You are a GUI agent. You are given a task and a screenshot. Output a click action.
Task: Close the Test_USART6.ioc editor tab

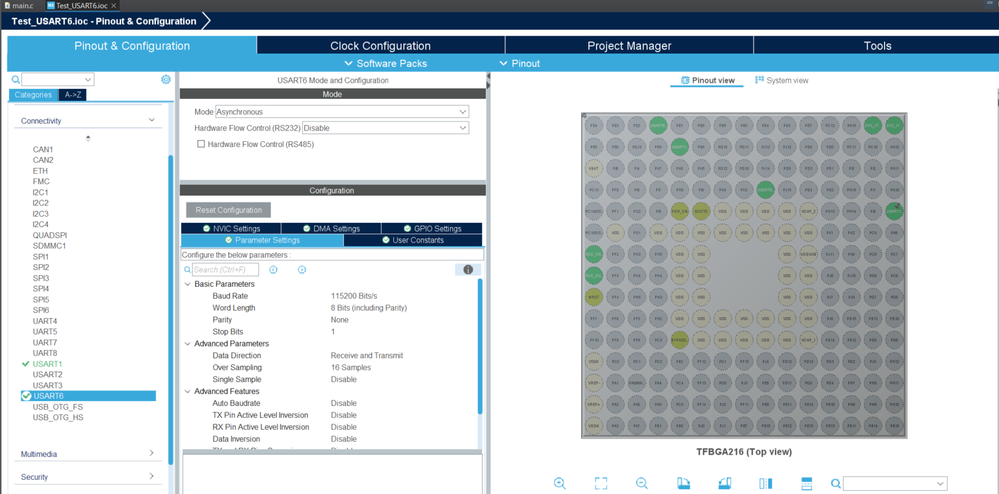pos(113,5)
